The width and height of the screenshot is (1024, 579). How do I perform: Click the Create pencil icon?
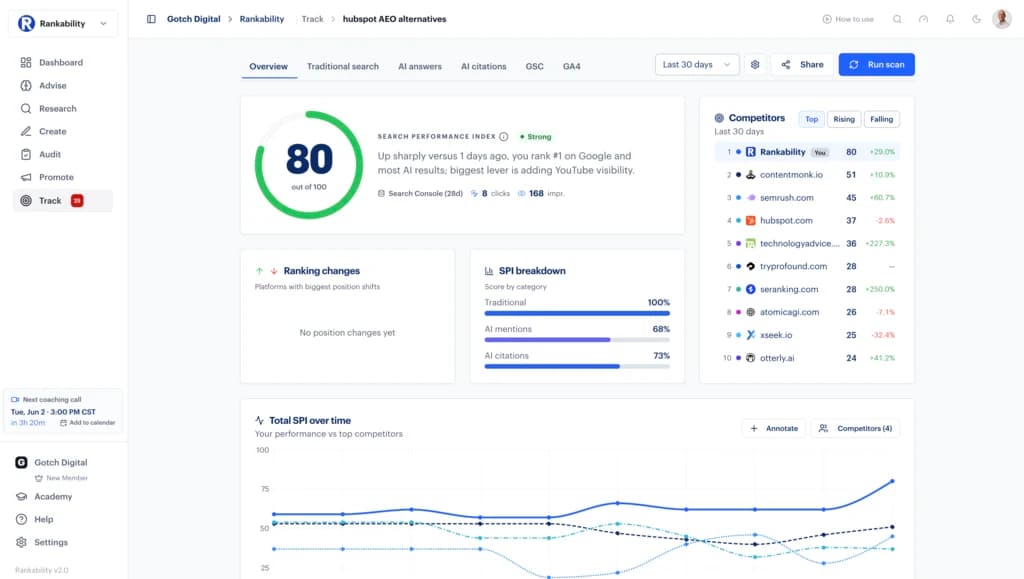25,131
